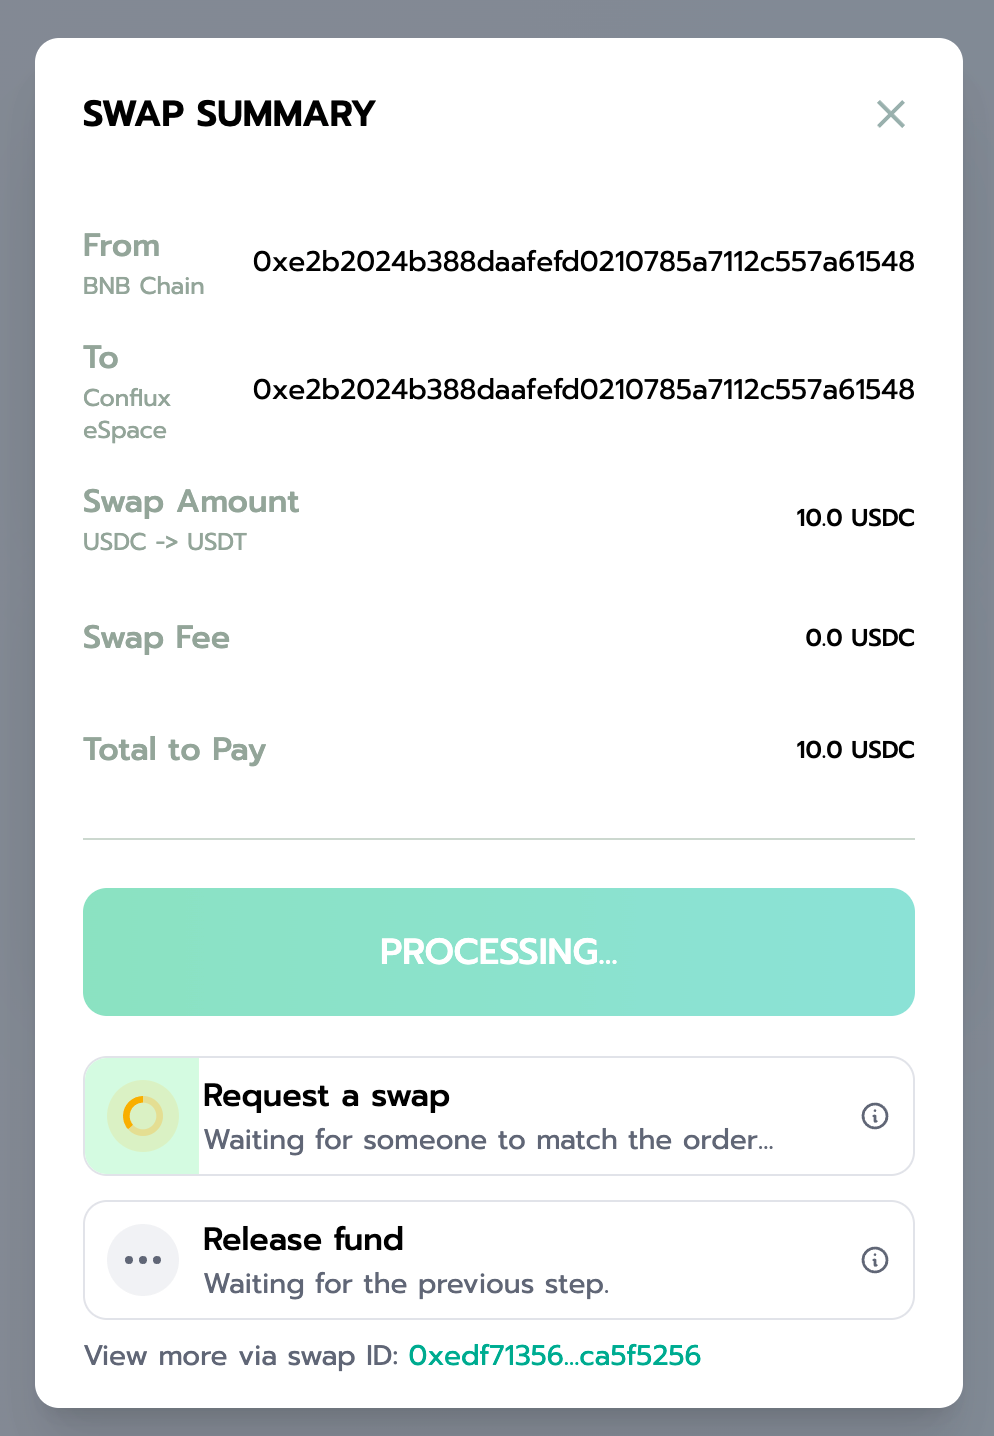Click the PROCESSING button
This screenshot has width=994, height=1436.
click(x=498, y=952)
